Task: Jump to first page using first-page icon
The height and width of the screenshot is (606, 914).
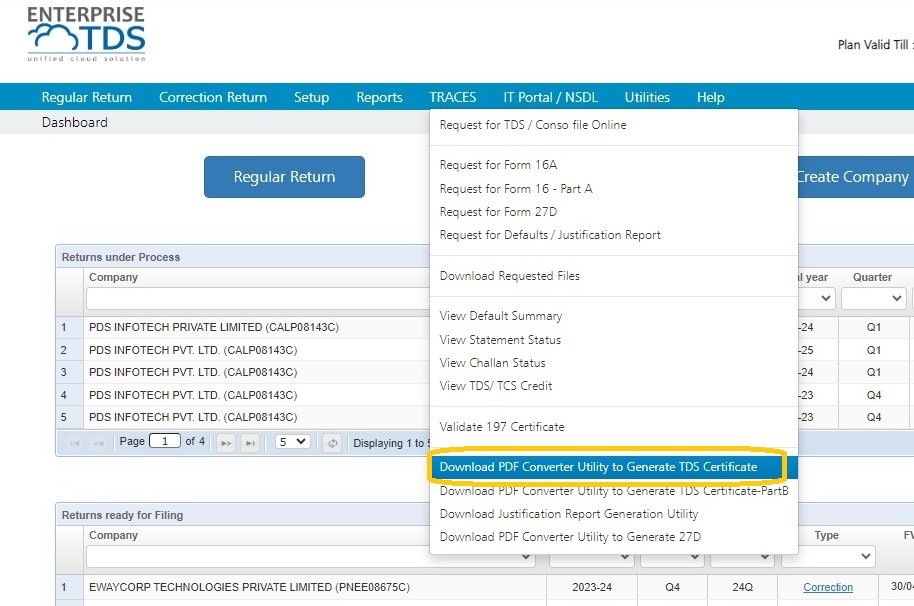Action: (75, 442)
